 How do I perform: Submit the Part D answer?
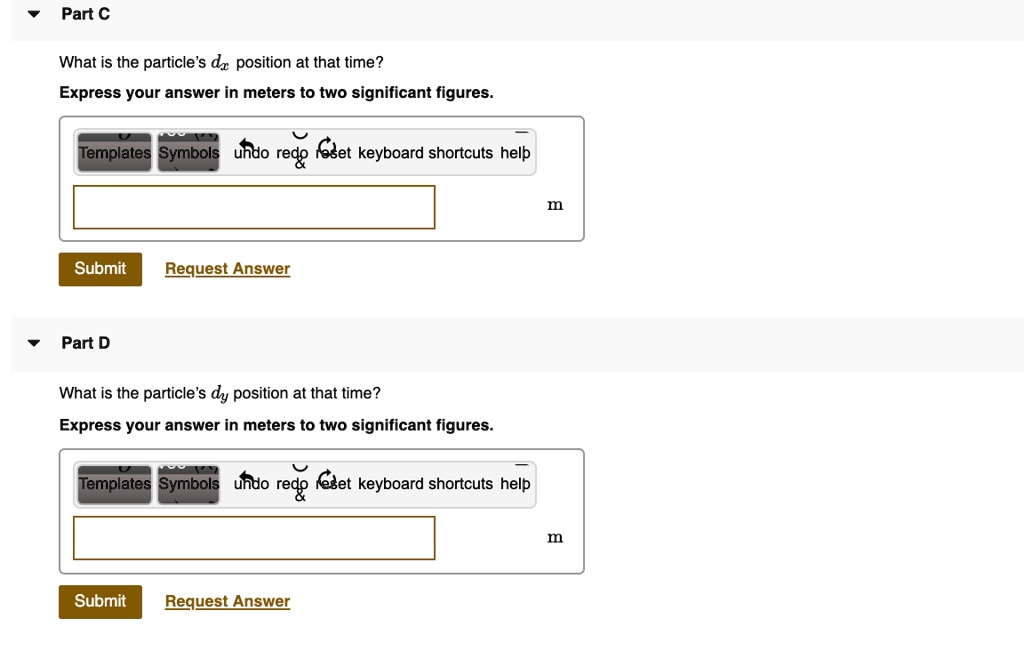point(100,601)
